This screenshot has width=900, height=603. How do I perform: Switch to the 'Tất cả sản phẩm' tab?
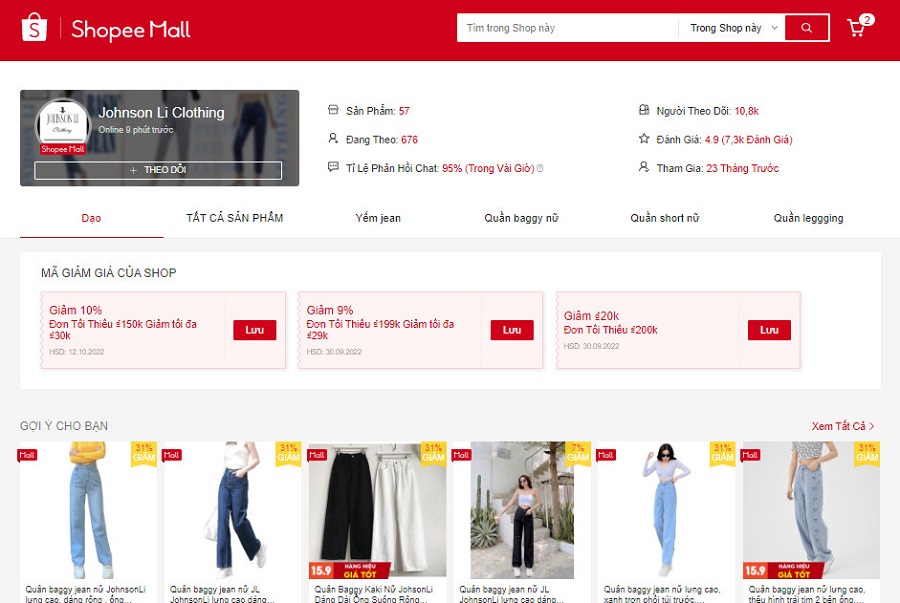click(234, 218)
